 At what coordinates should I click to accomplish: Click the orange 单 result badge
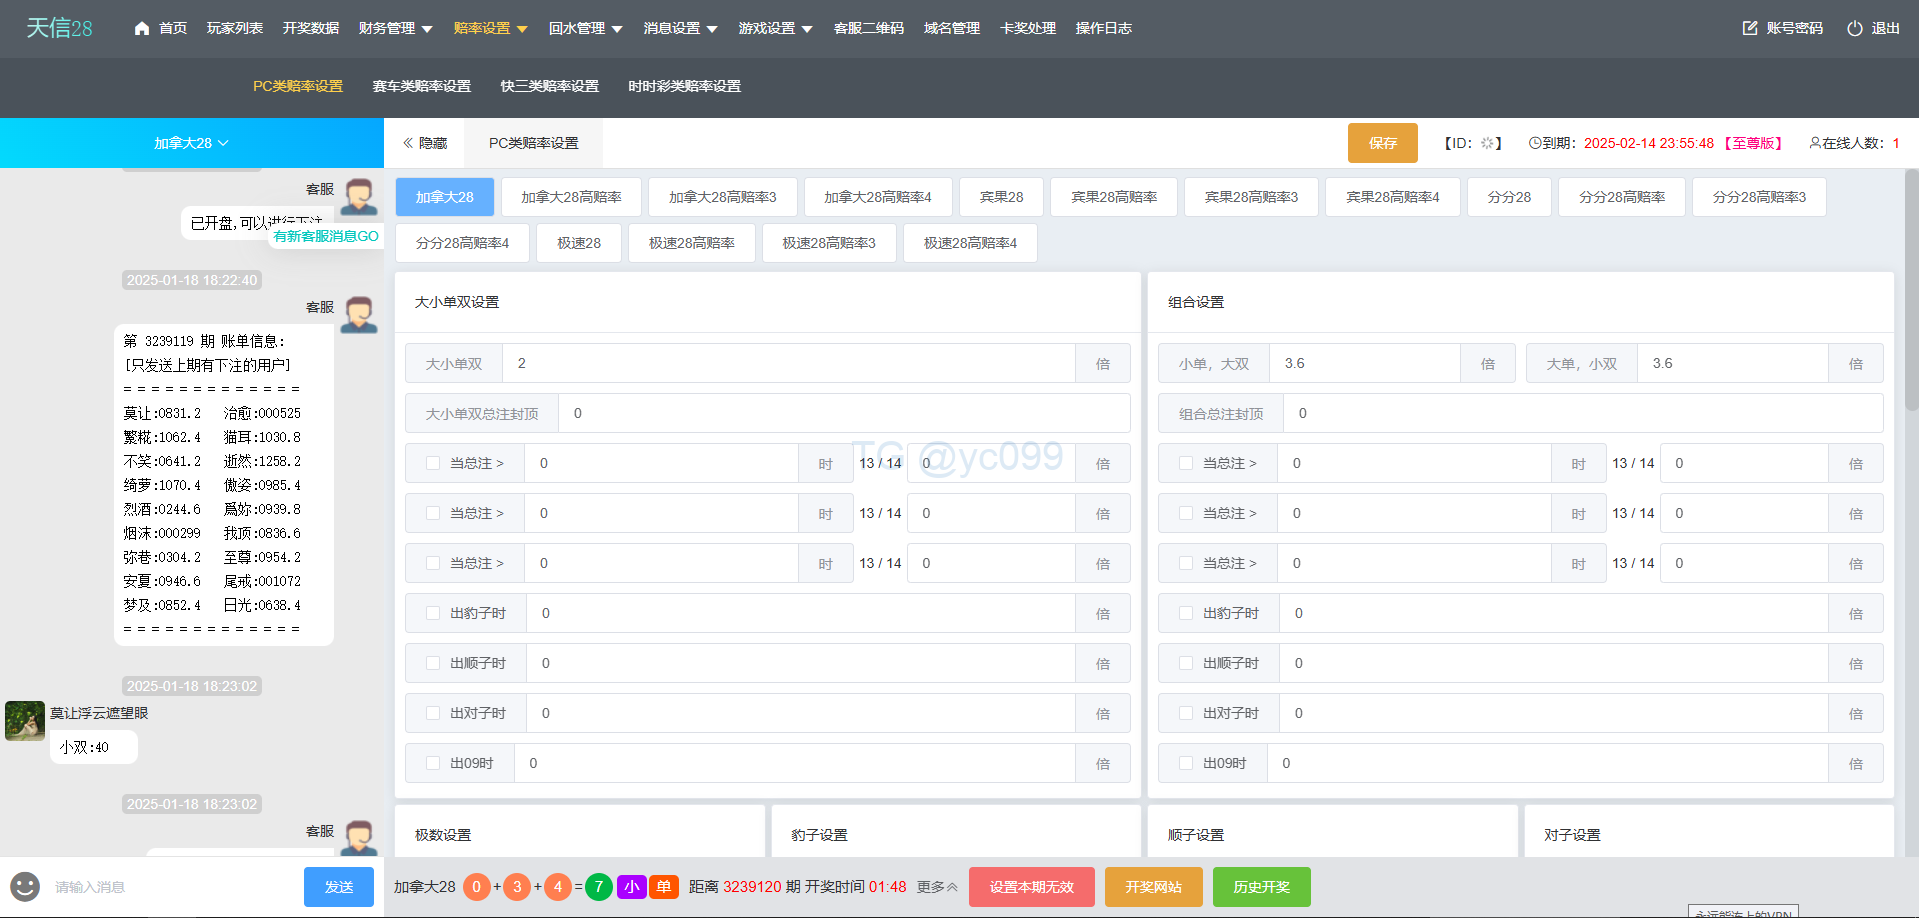(663, 887)
